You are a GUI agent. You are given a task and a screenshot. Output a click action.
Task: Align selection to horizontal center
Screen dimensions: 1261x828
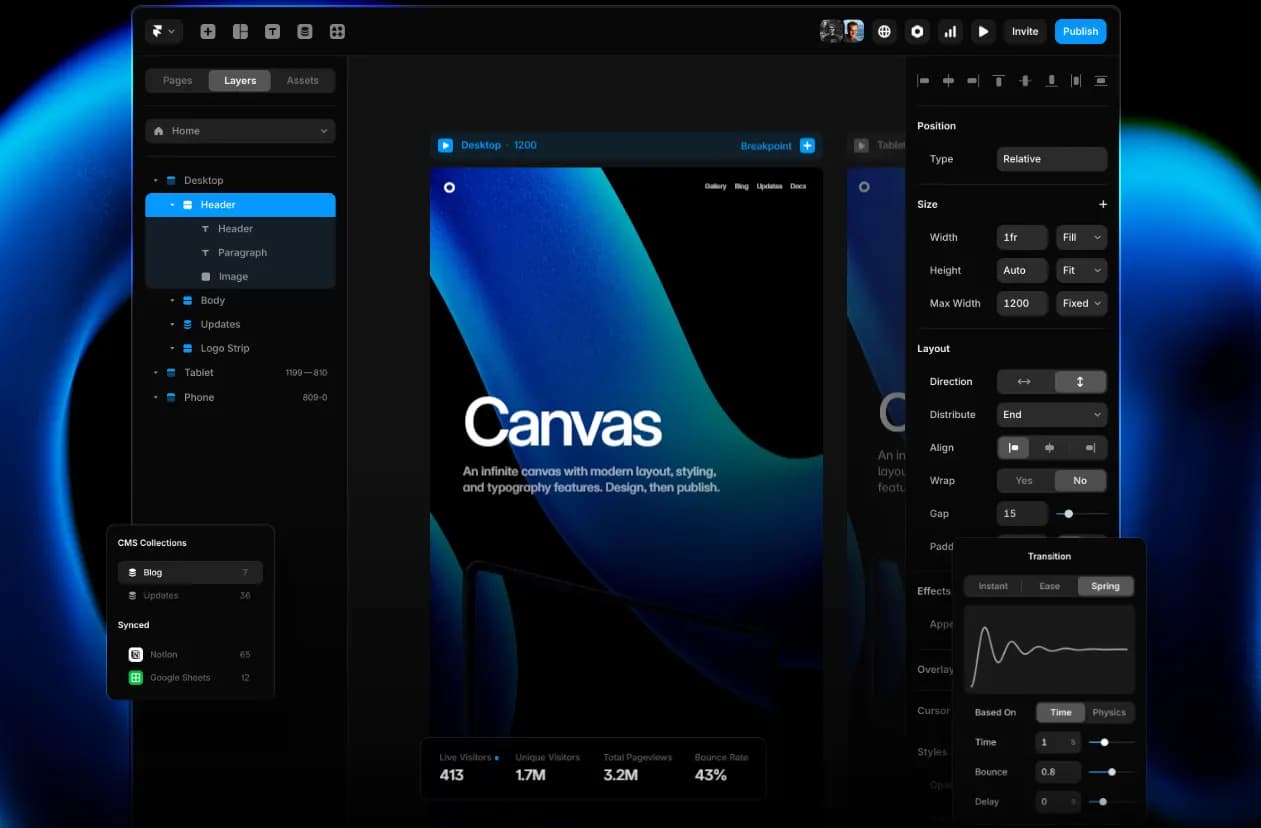click(948, 81)
